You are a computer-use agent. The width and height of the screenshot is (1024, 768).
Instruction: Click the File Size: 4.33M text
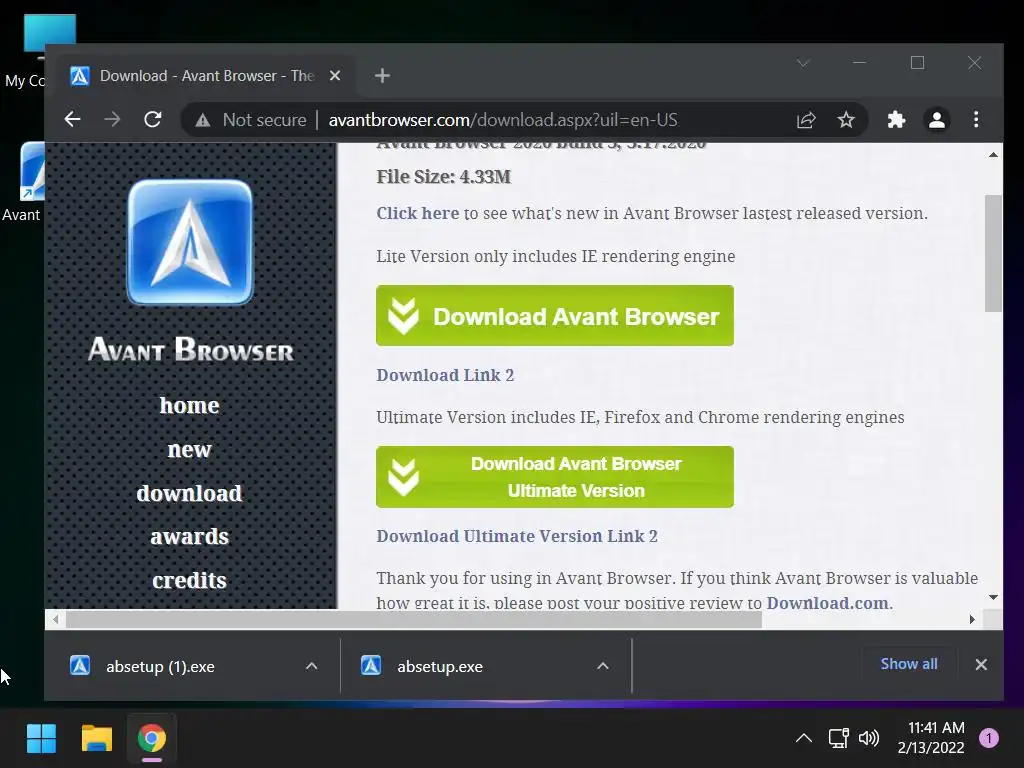443,177
